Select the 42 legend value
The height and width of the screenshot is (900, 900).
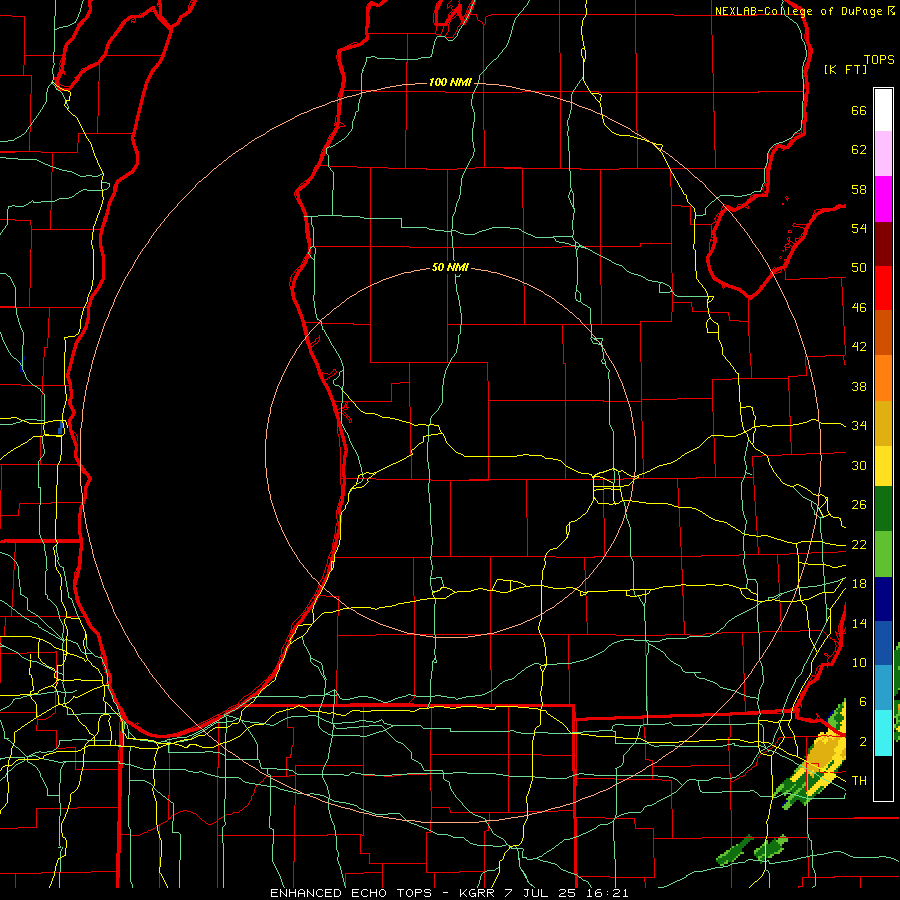(x=859, y=347)
